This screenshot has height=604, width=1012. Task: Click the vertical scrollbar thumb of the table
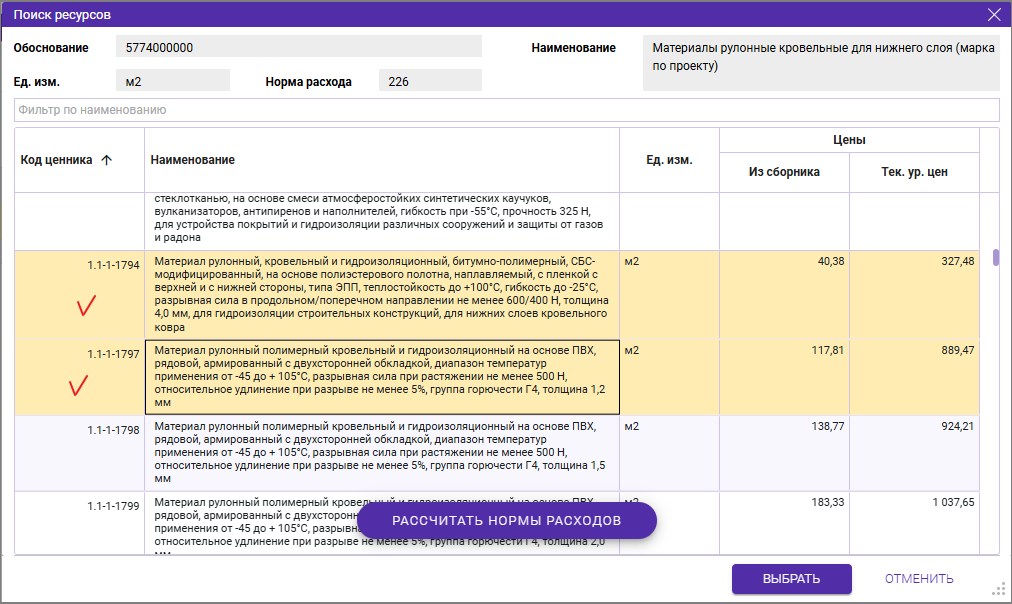tap(996, 258)
